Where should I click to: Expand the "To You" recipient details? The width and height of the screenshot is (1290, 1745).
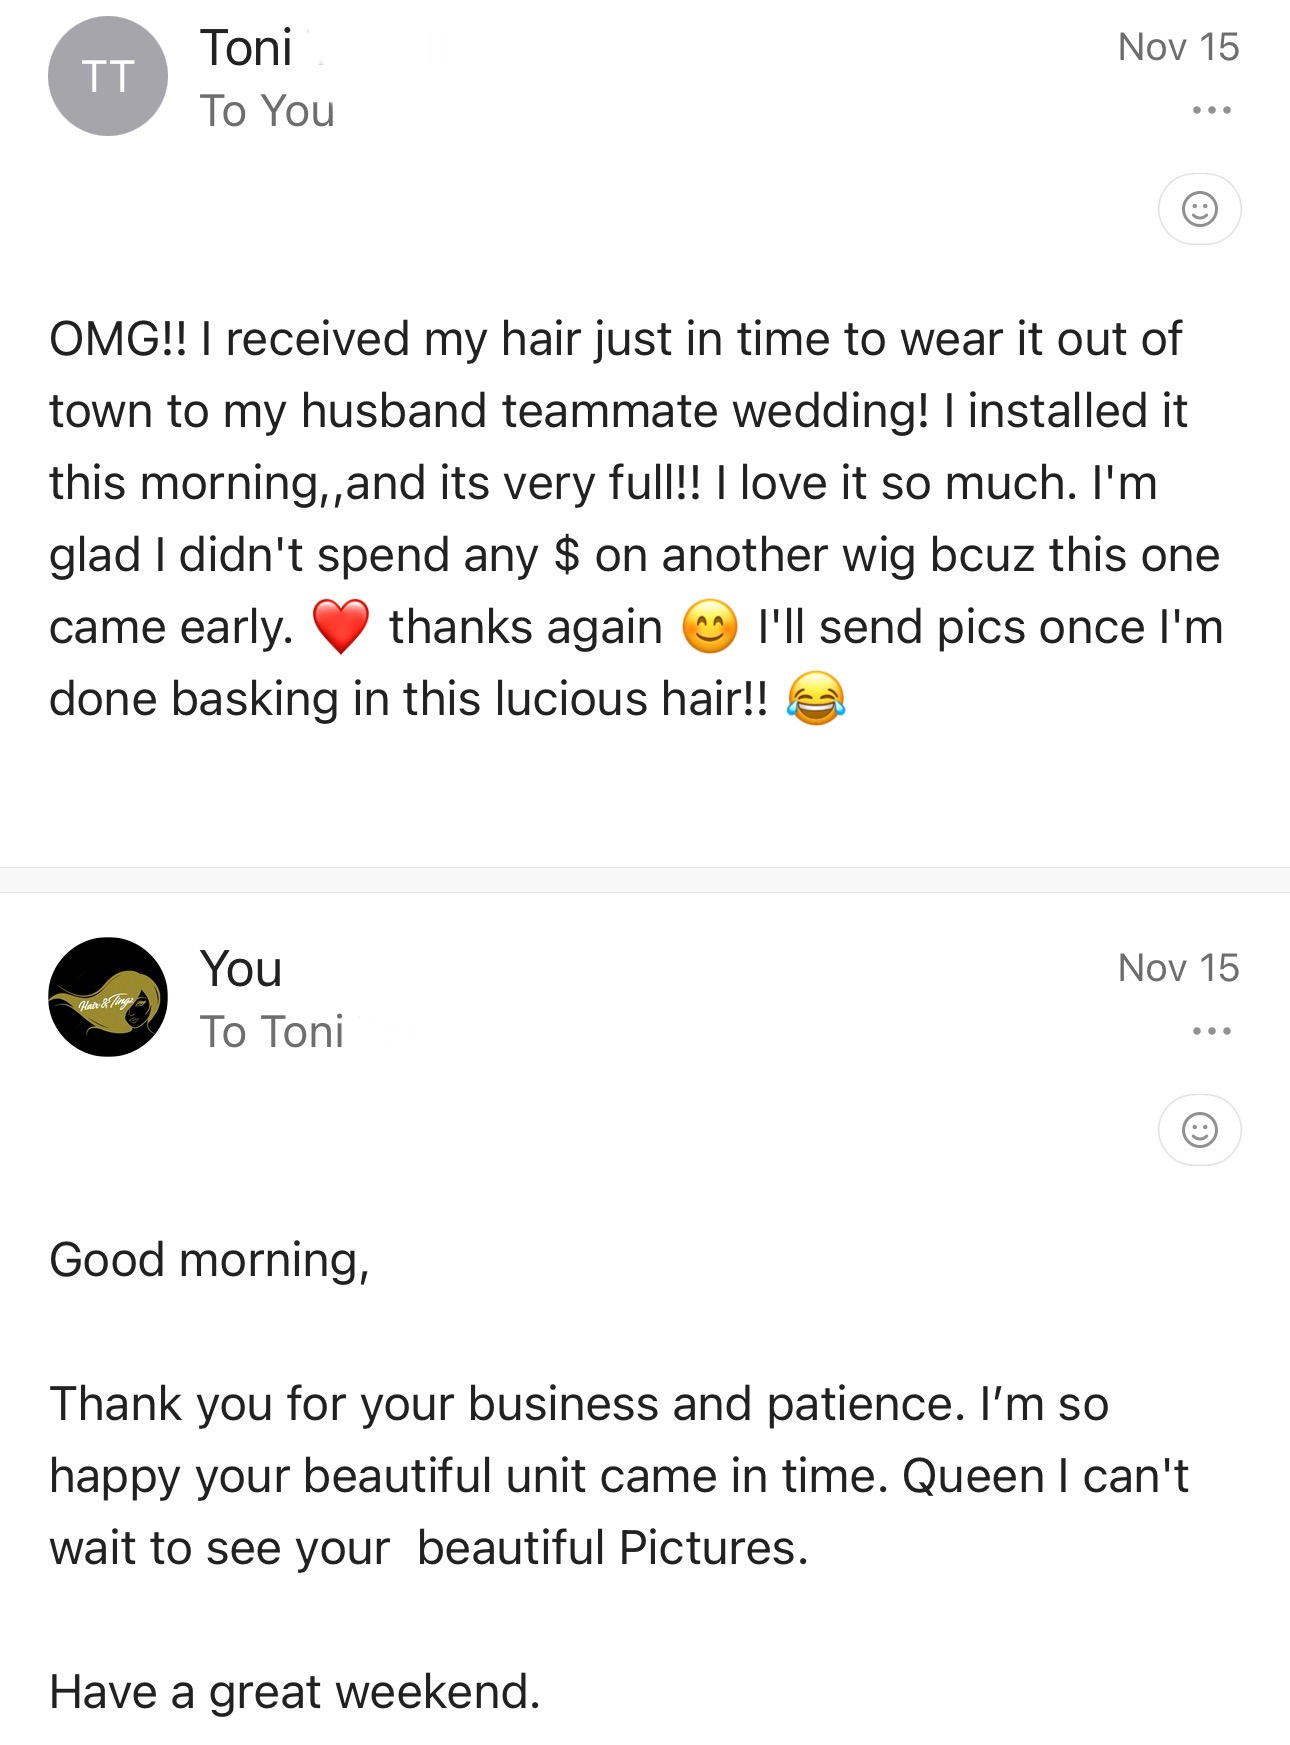coord(267,111)
